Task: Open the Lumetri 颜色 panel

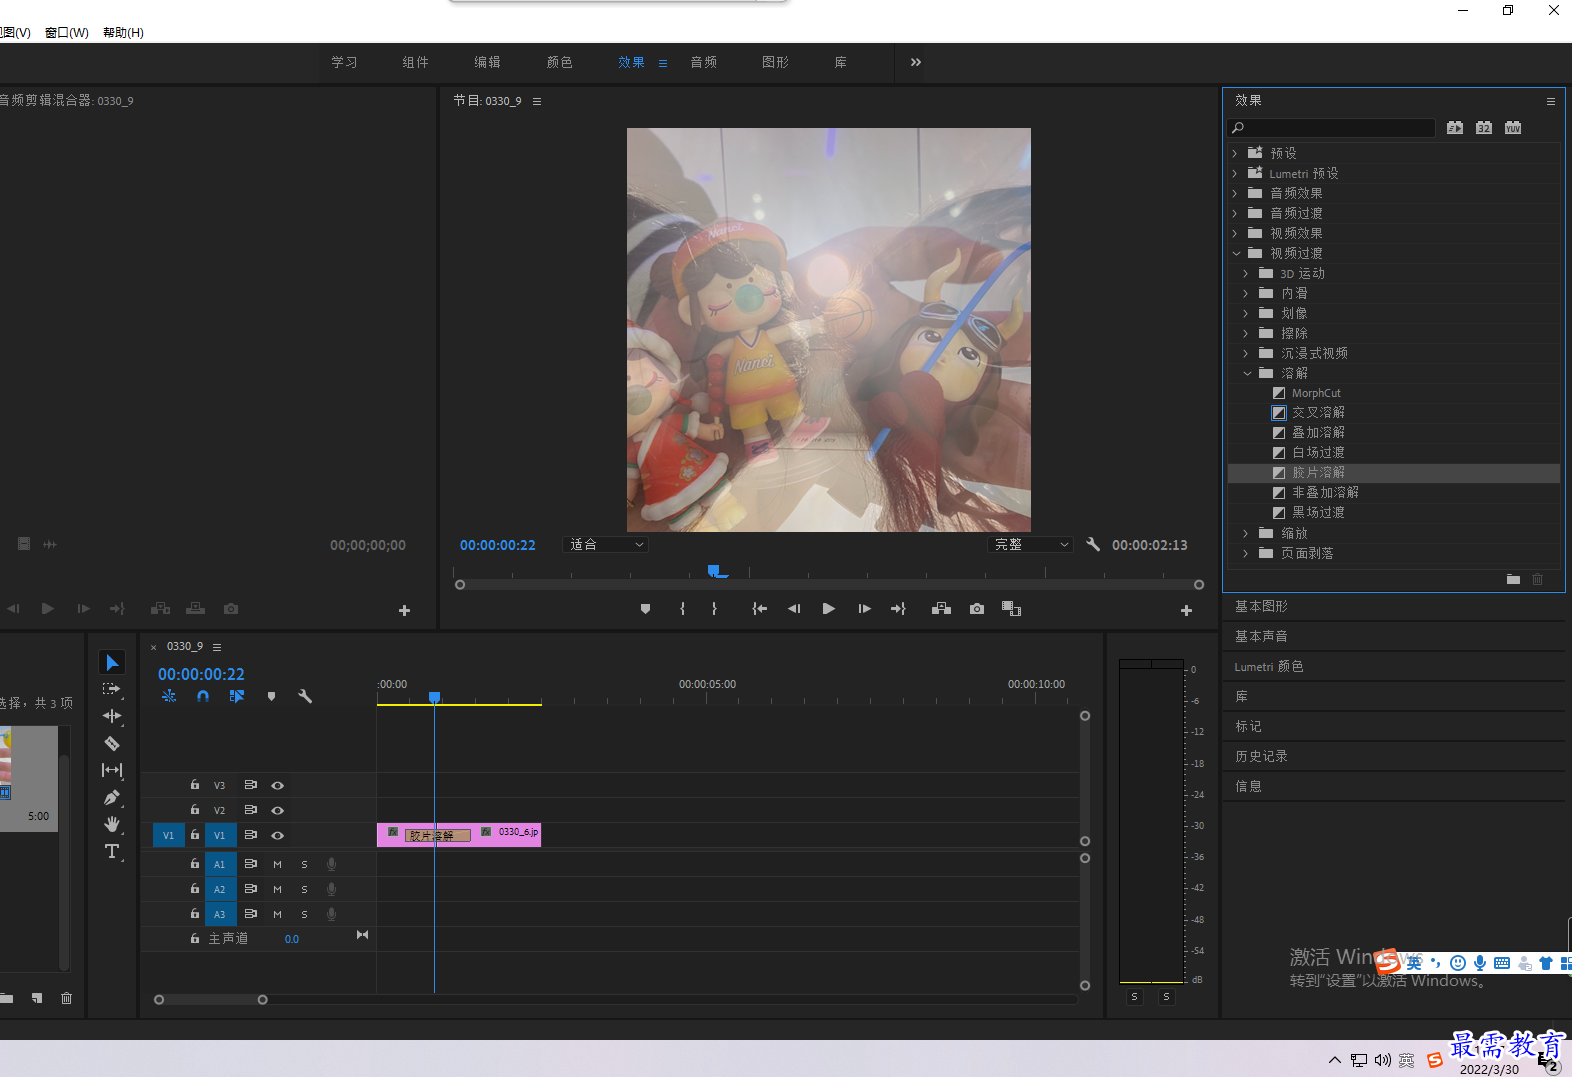Action: (x=1268, y=666)
